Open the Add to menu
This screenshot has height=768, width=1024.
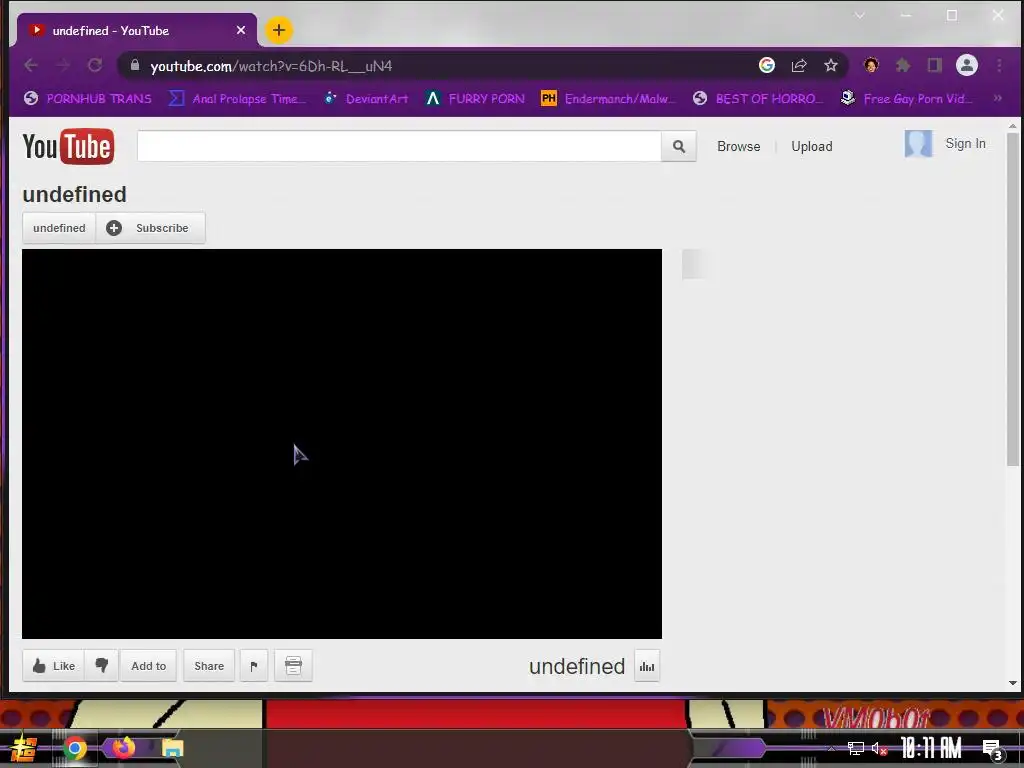(x=148, y=665)
